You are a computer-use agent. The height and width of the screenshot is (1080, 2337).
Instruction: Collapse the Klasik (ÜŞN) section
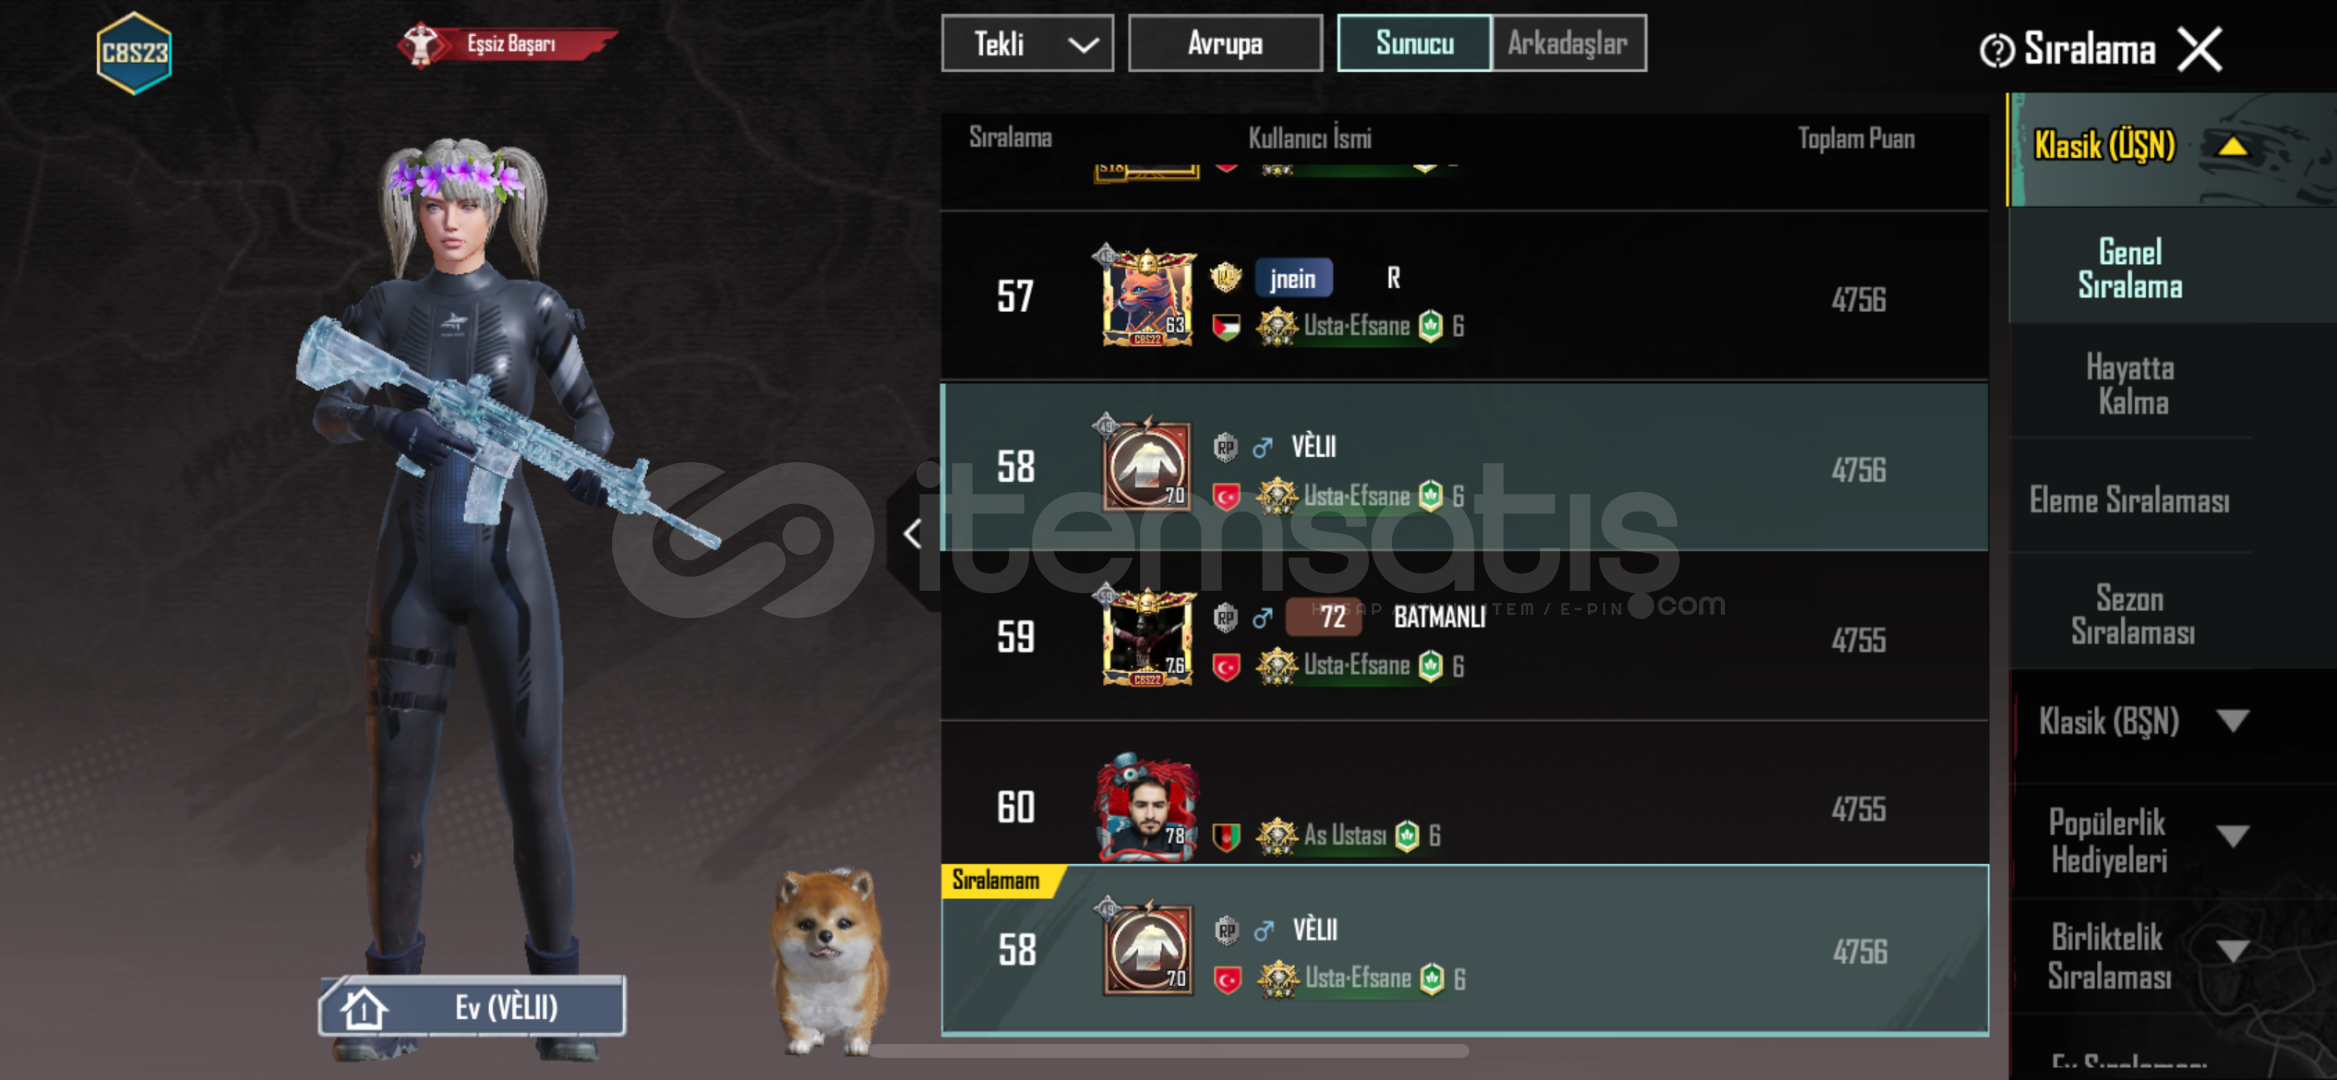tap(2232, 147)
